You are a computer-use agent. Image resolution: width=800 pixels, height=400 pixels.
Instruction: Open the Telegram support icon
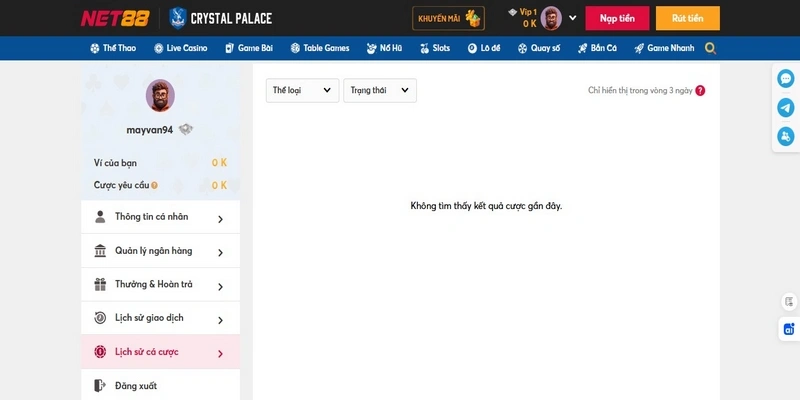coord(786,108)
